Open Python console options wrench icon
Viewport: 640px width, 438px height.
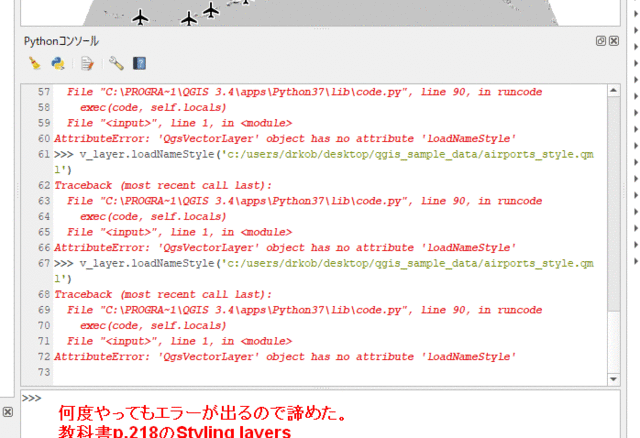pyautogui.click(x=116, y=63)
